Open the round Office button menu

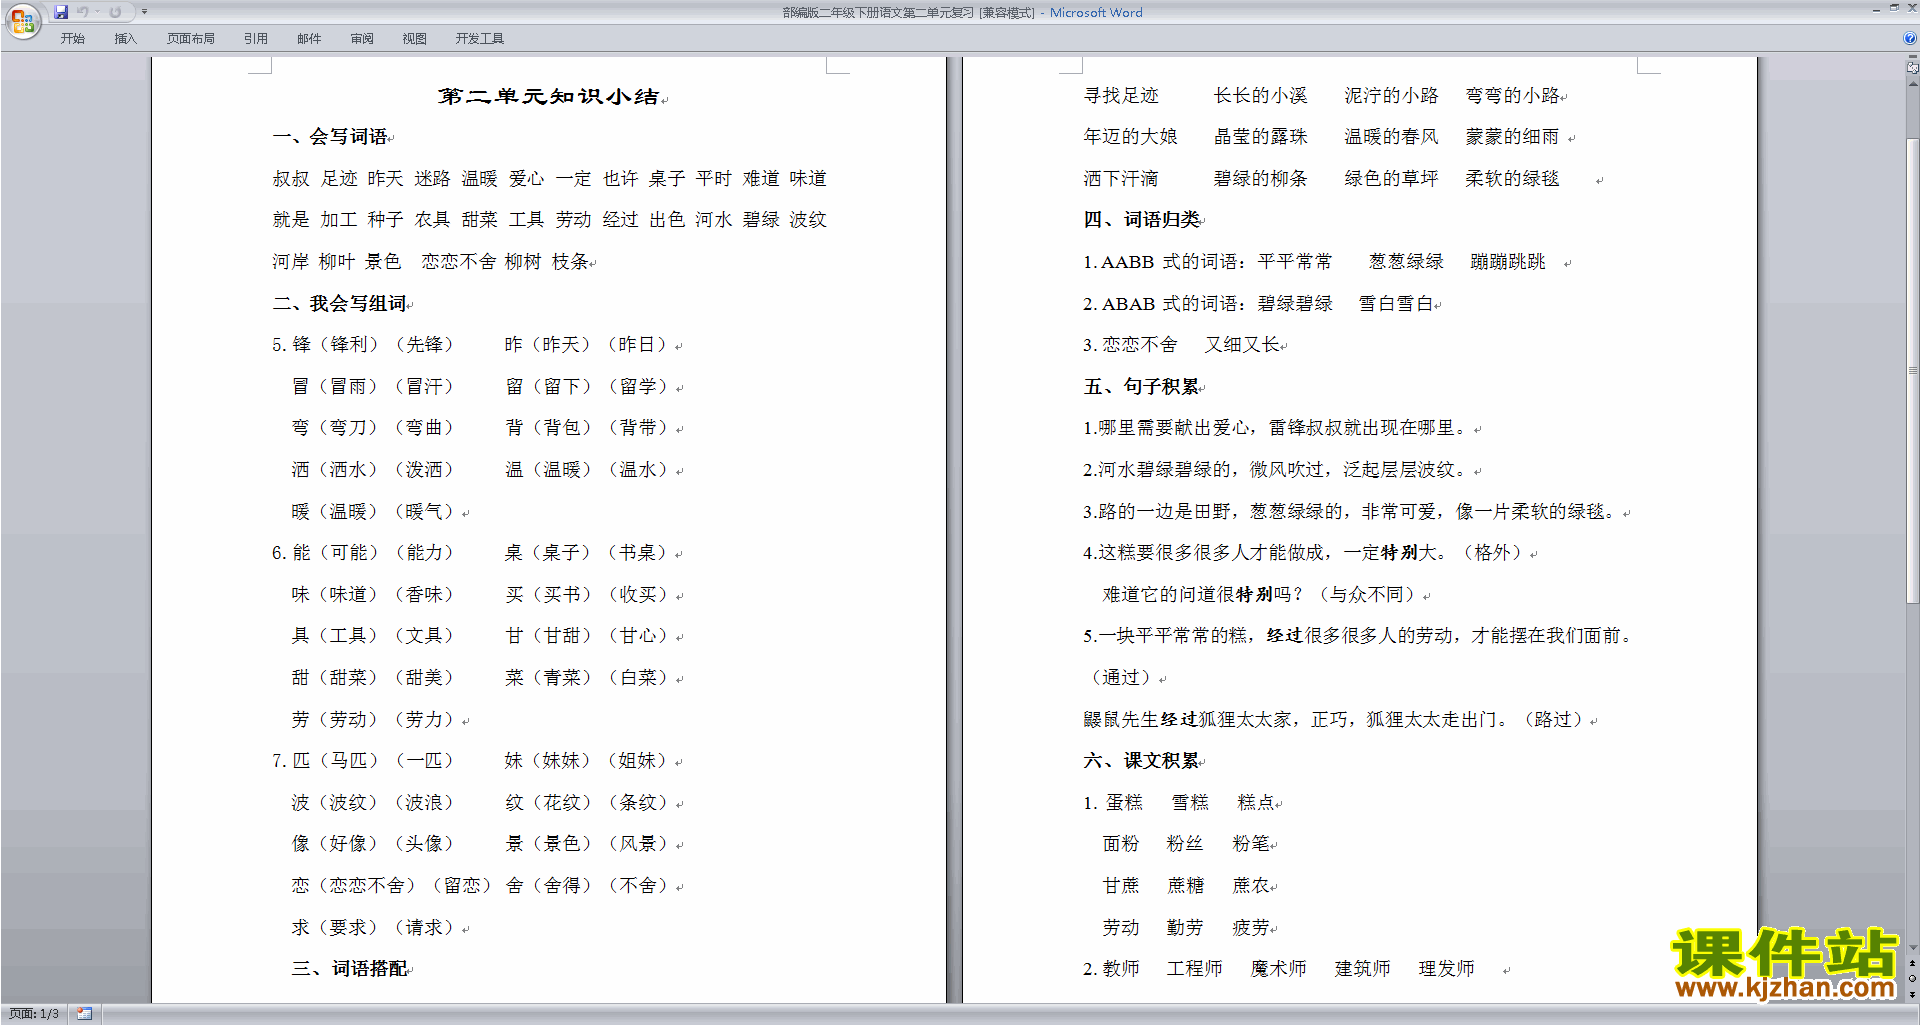(x=22, y=20)
